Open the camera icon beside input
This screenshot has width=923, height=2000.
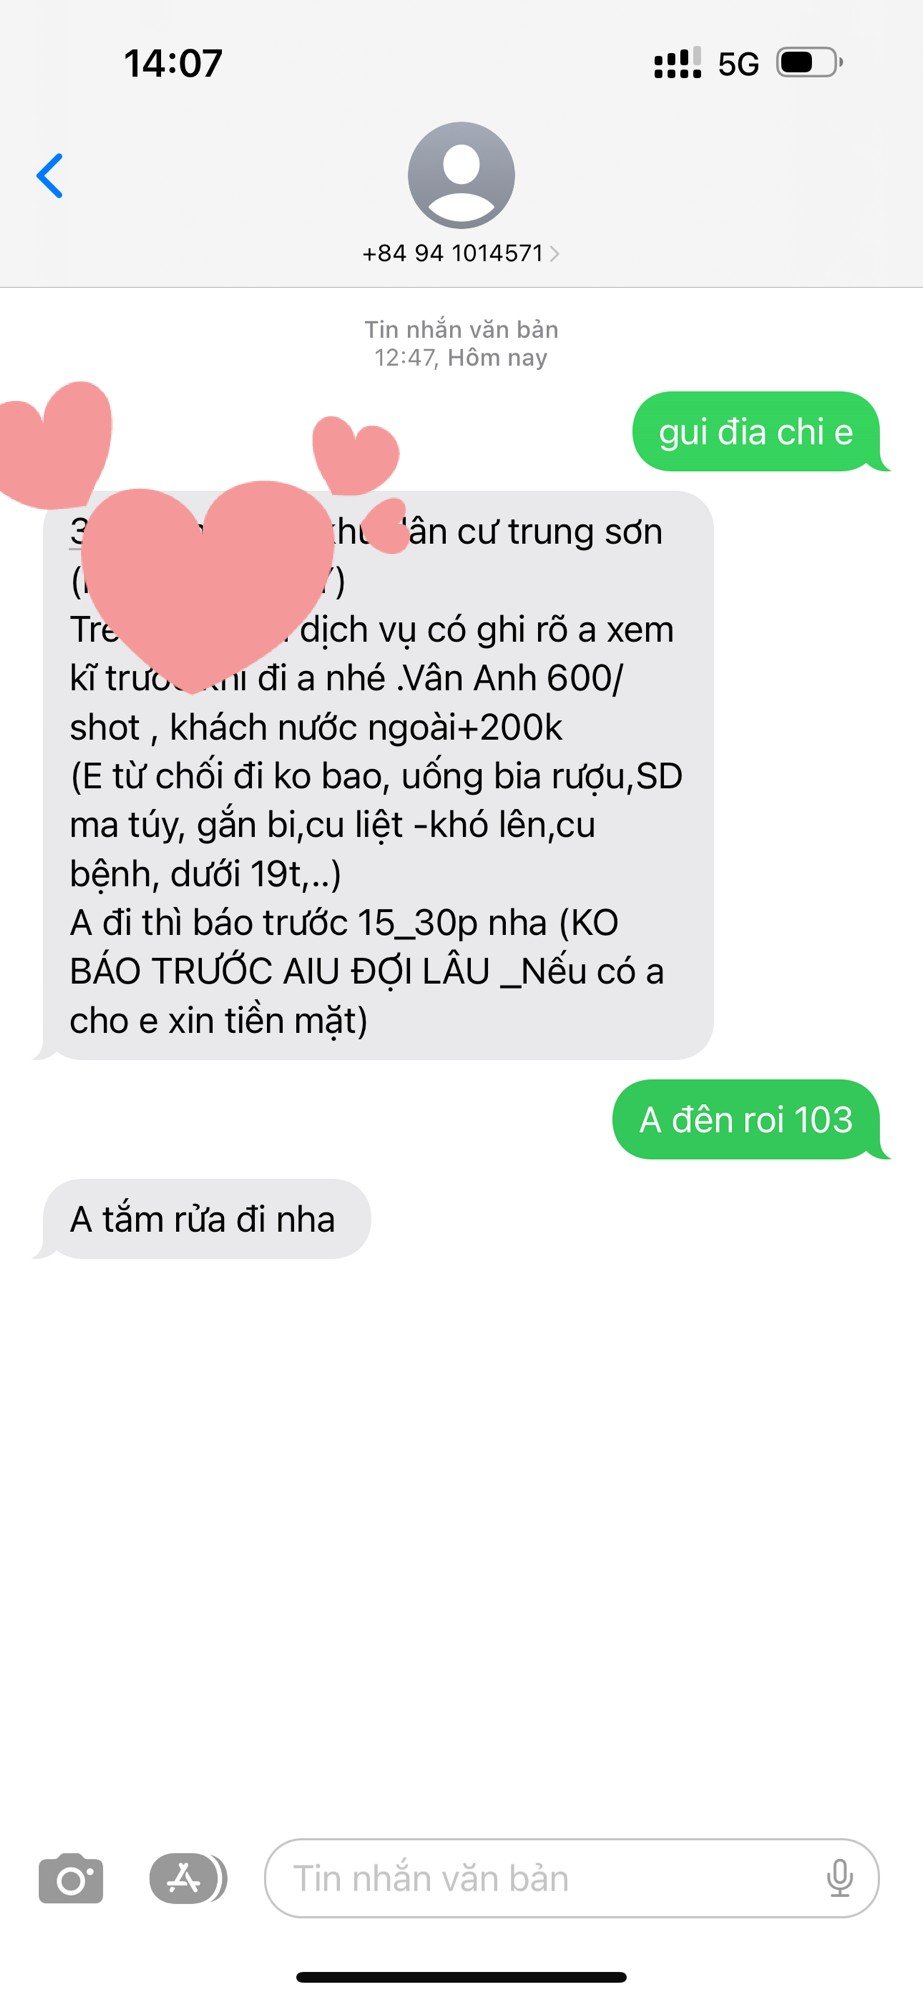point(71,1878)
